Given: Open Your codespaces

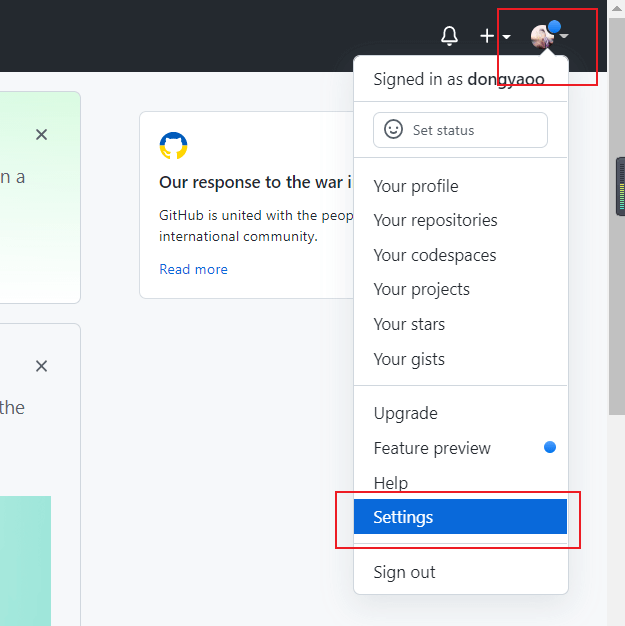Looking at the screenshot, I should [460, 255].
